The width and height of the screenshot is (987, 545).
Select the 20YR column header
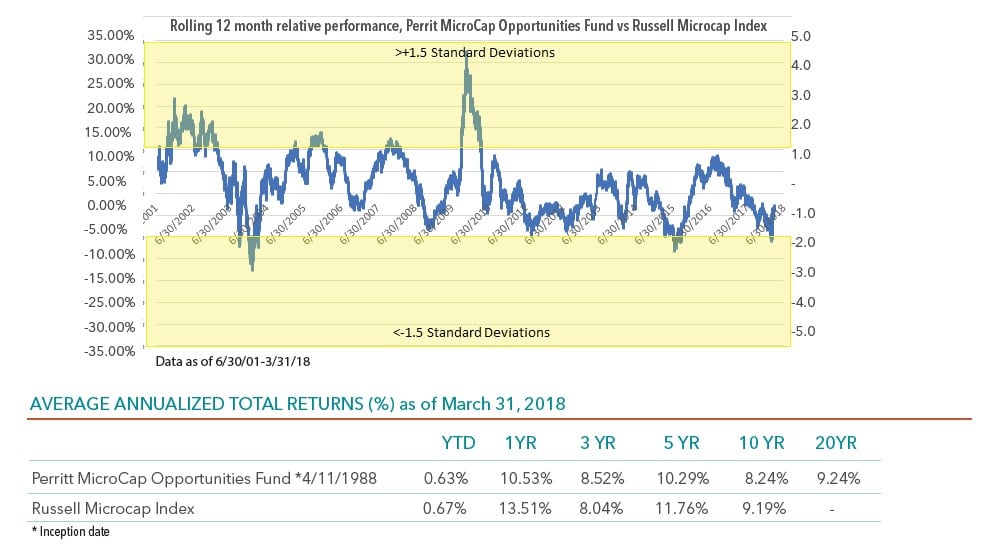[837, 442]
